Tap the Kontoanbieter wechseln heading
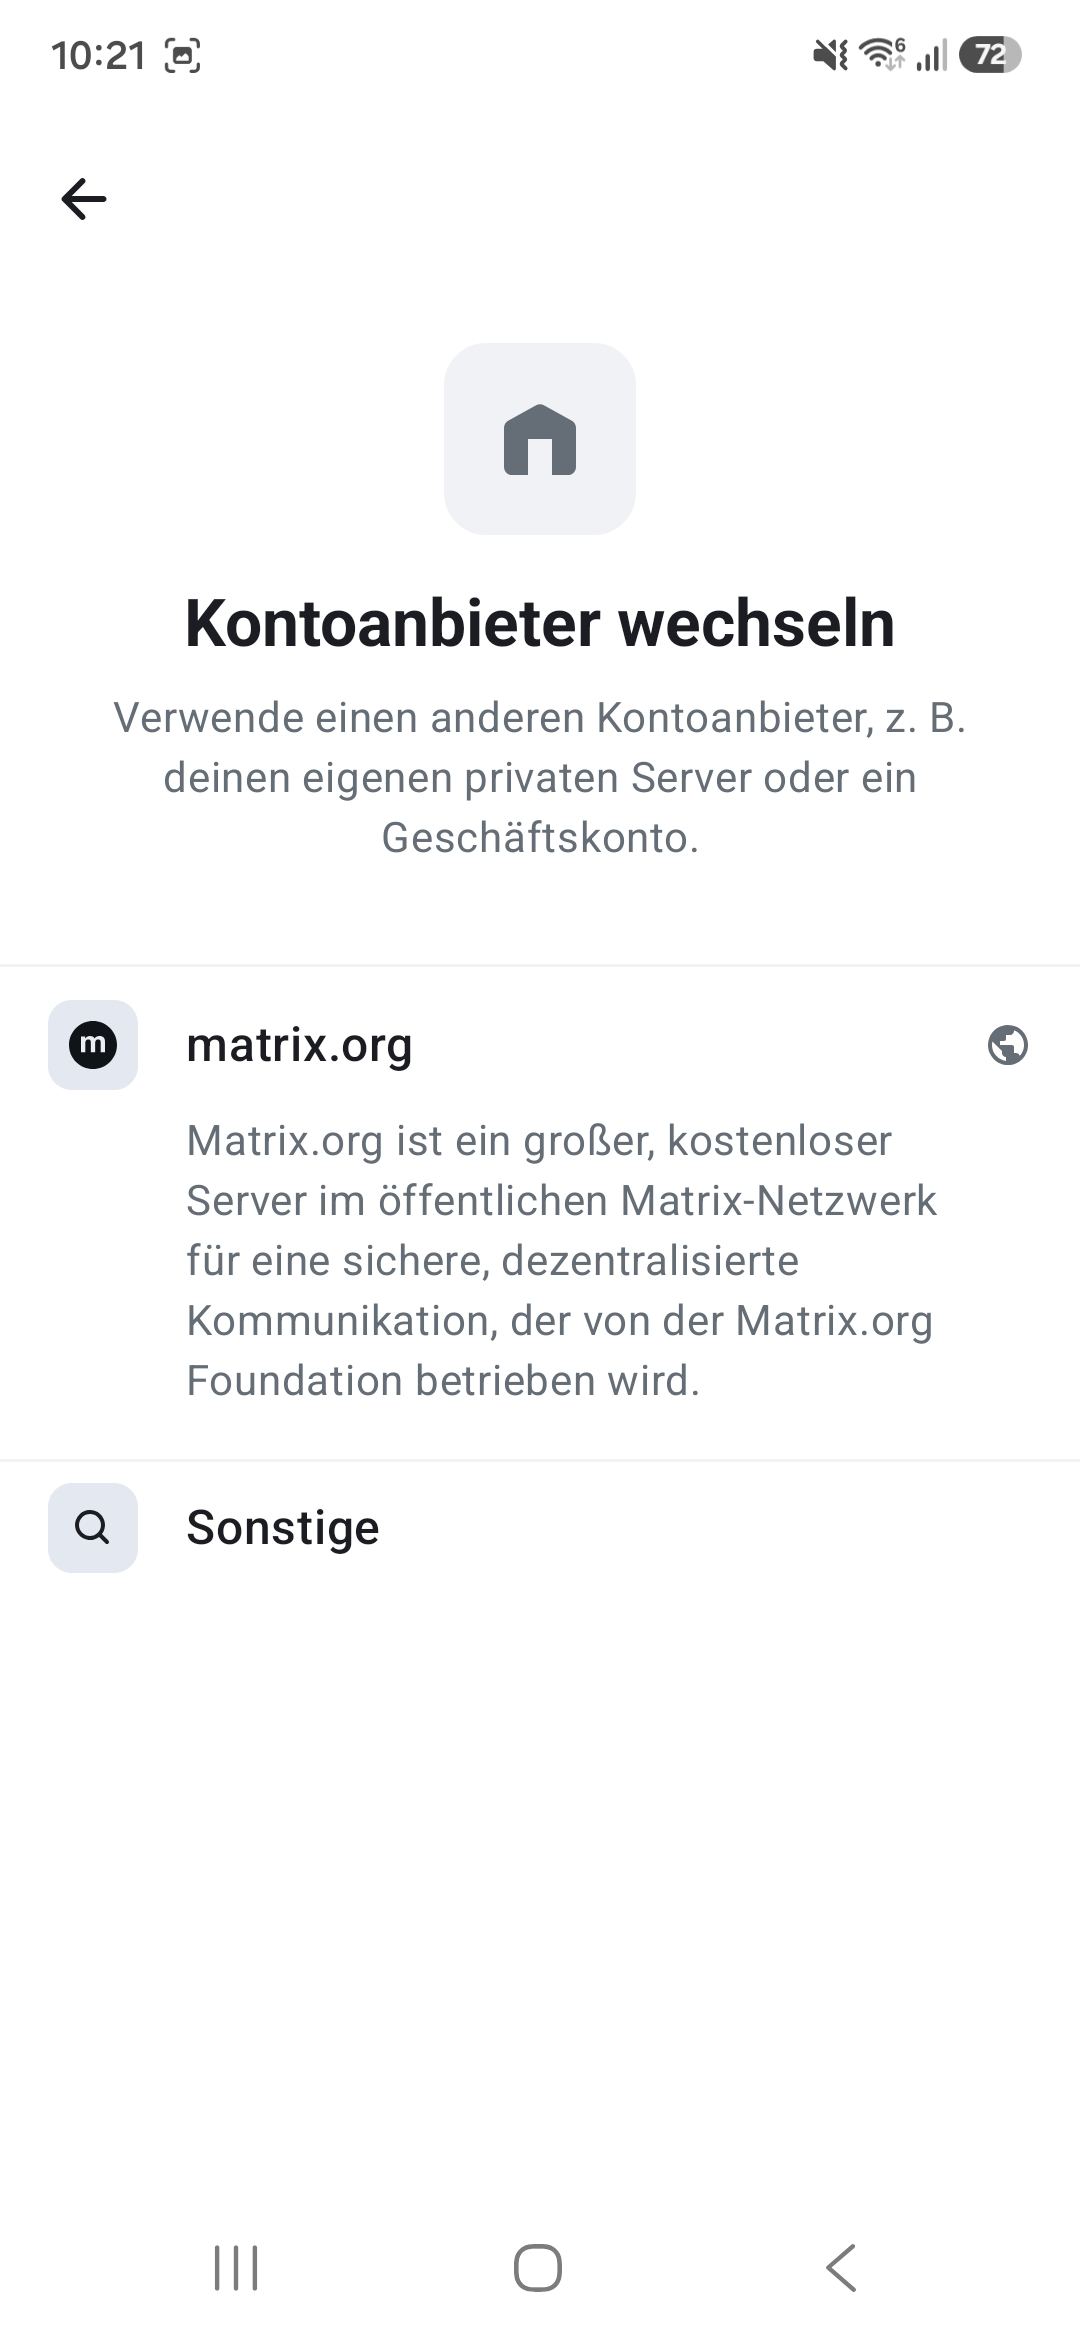Viewport: 1080px width, 2340px height. pos(540,623)
